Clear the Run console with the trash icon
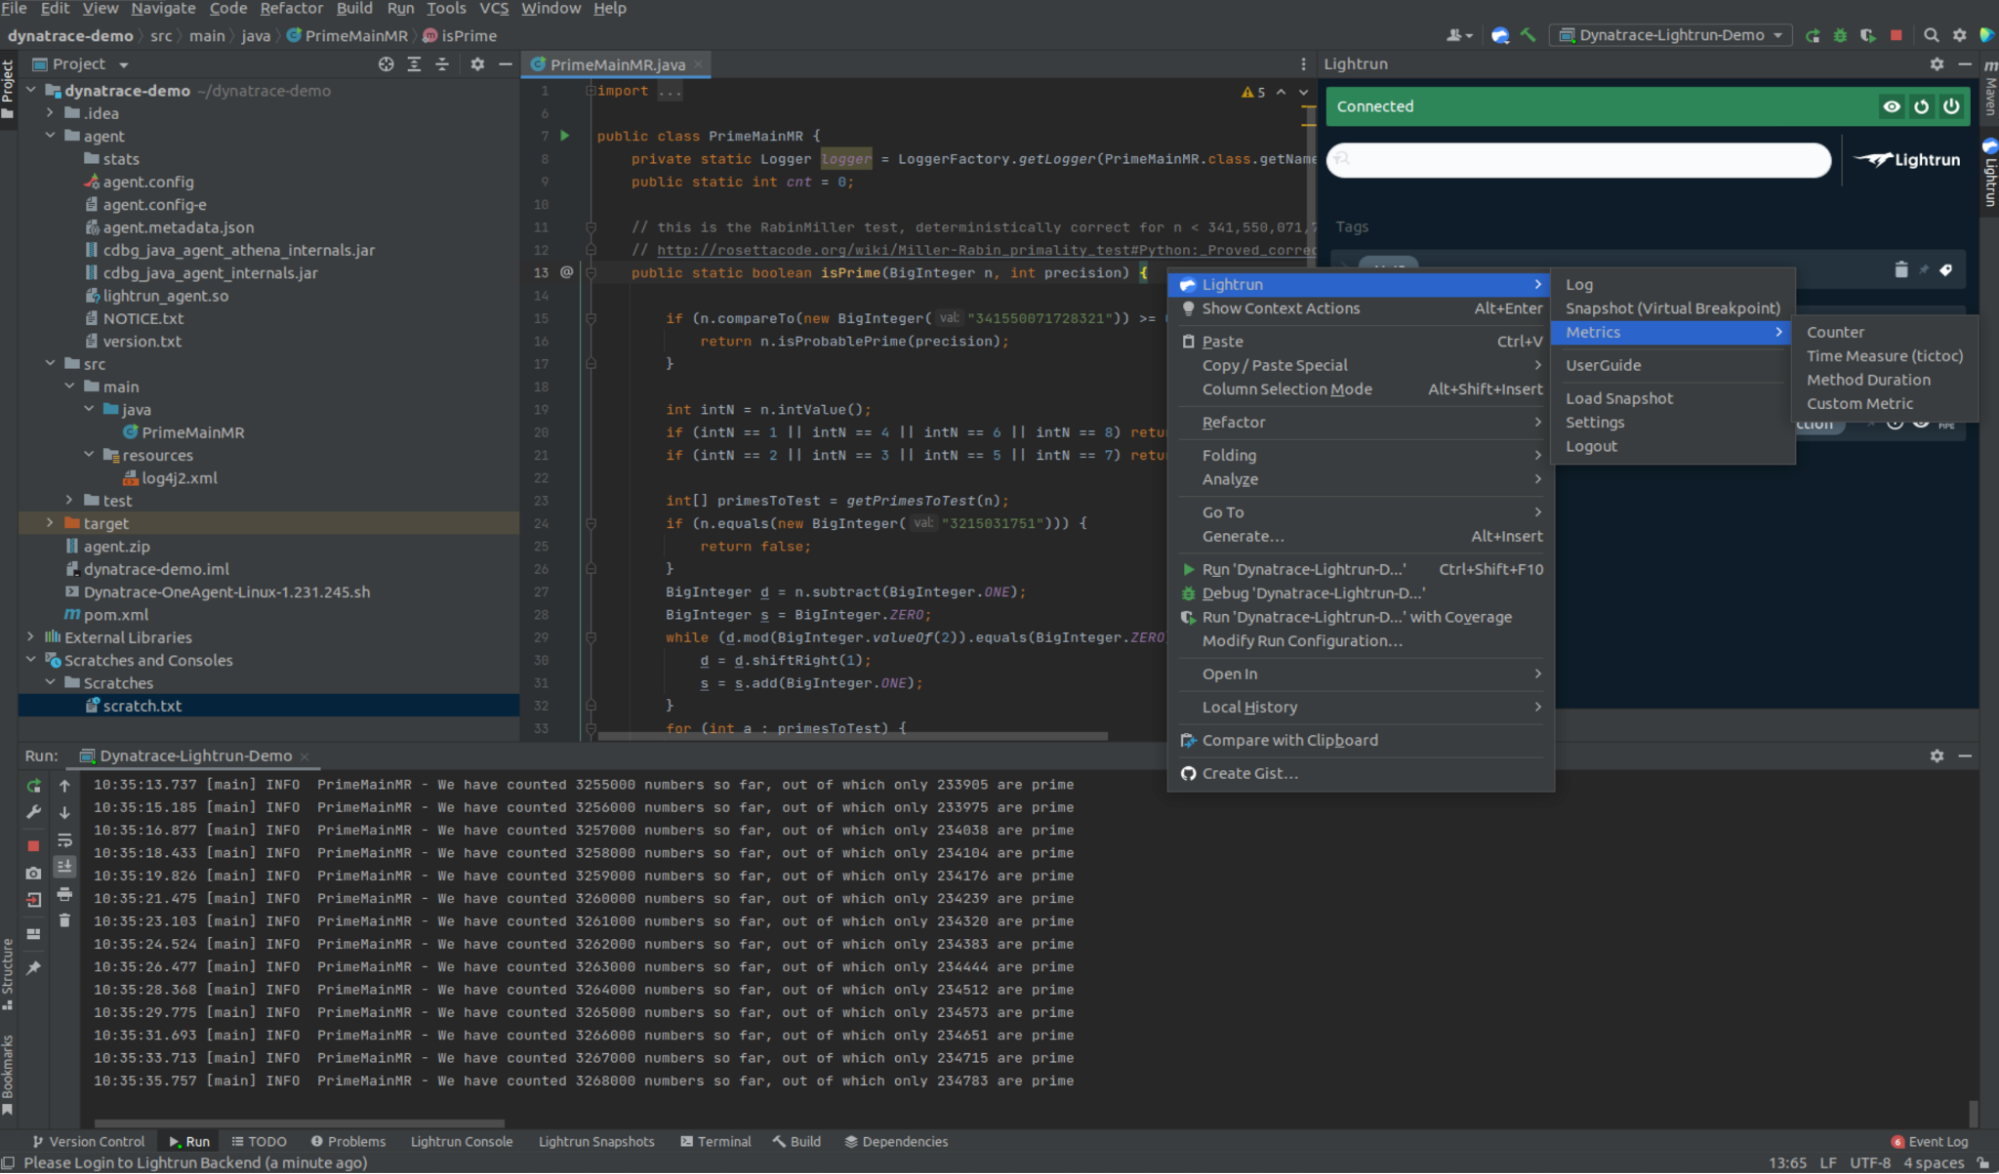Screen dimensions: 1999x1174 pyautogui.click(x=64, y=920)
